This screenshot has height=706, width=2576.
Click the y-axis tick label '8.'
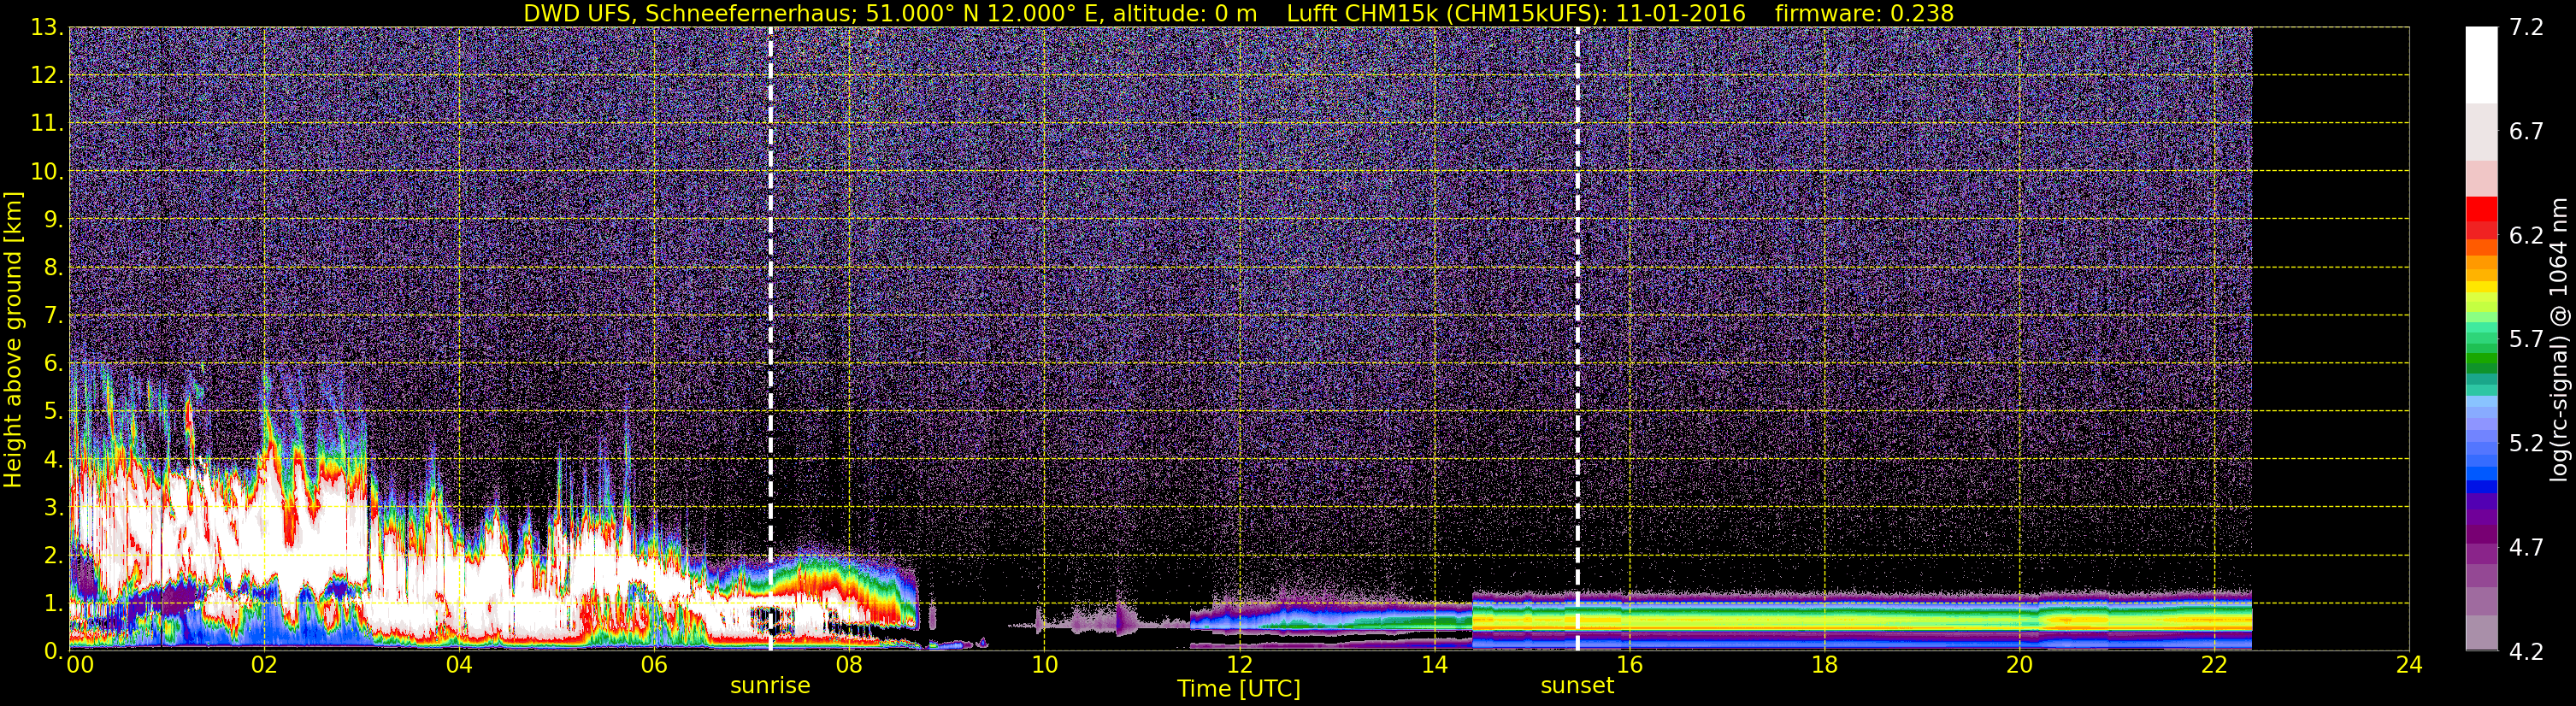click(x=53, y=268)
